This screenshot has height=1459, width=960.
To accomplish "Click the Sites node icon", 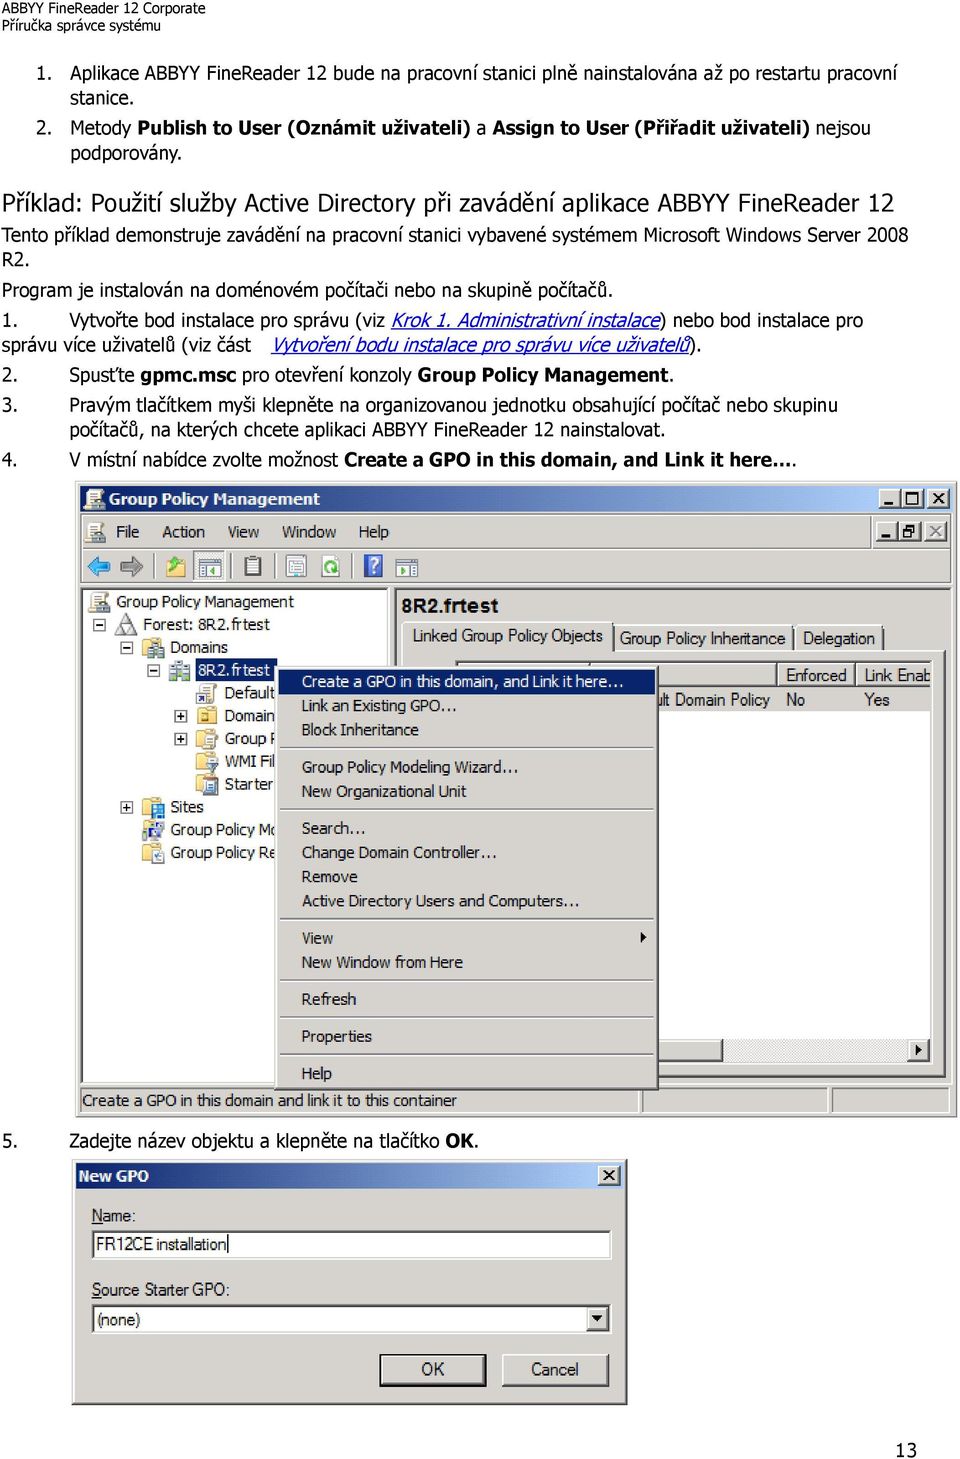I will click(x=153, y=807).
